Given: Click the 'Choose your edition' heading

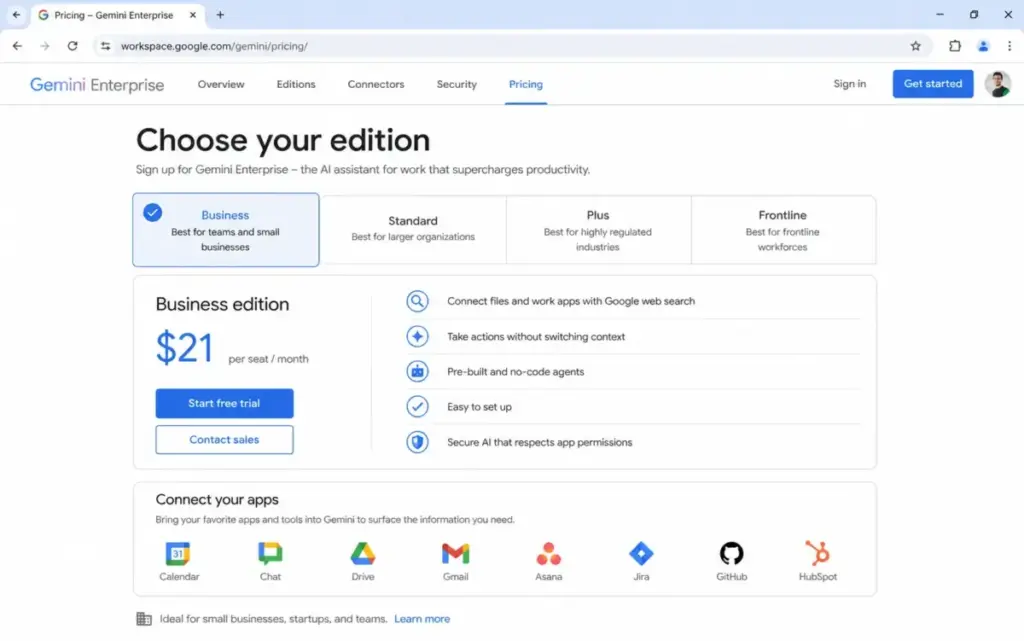Looking at the screenshot, I should (x=283, y=140).
